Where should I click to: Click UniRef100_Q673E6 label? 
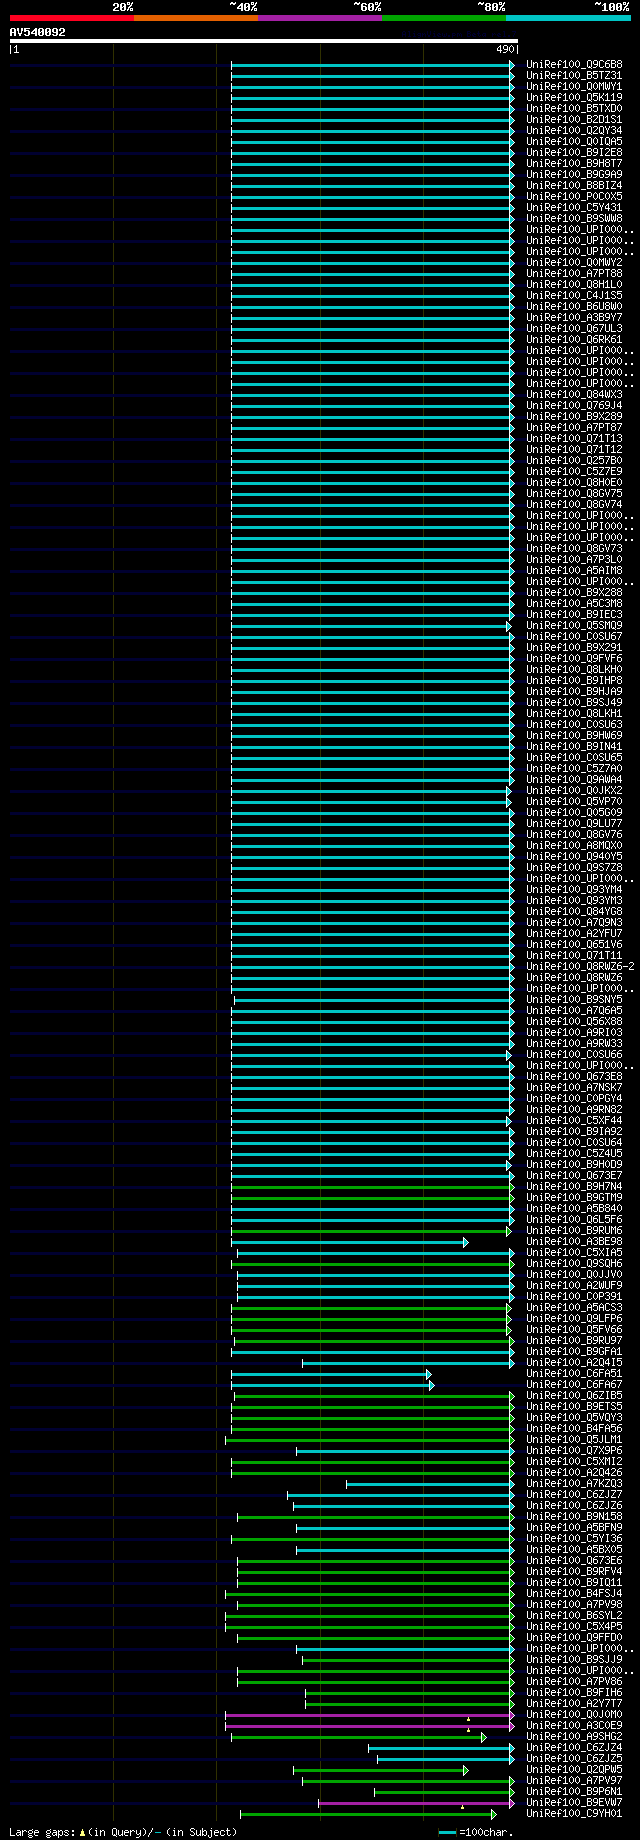pyautogui.click(x=574, y=1560)
